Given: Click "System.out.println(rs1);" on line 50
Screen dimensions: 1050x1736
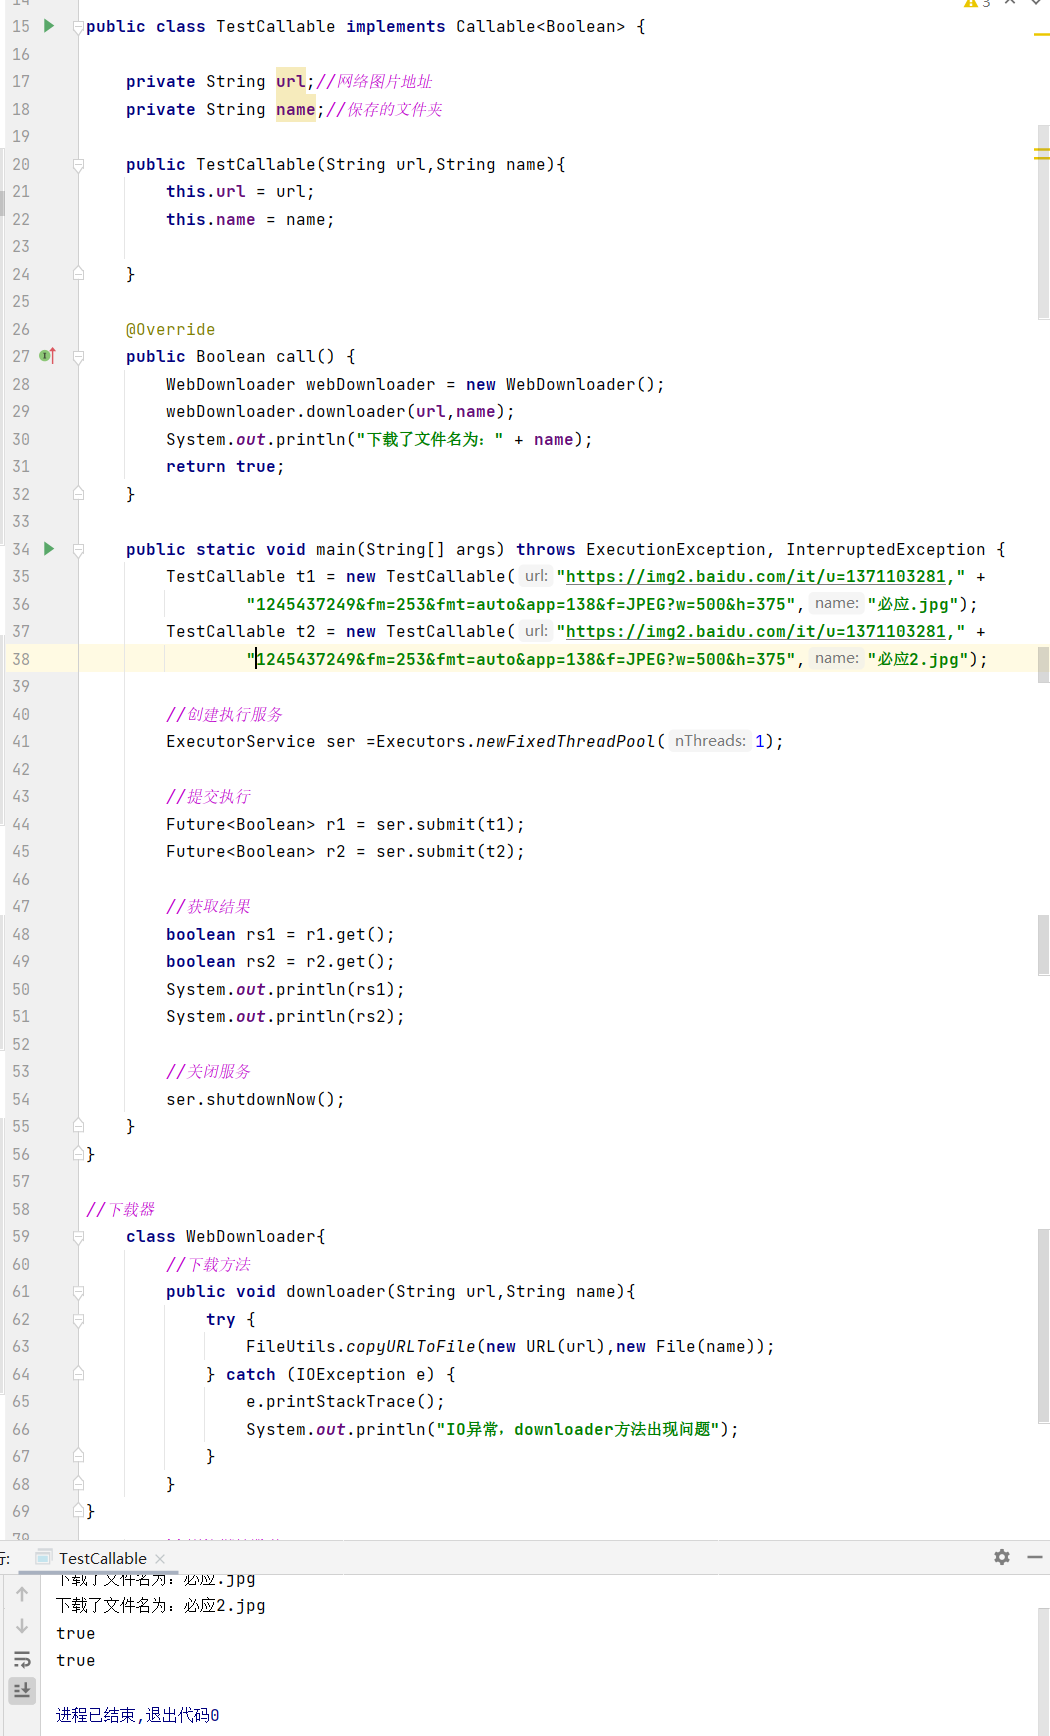Looking at the screenshot, I should (x=285, y=989).
